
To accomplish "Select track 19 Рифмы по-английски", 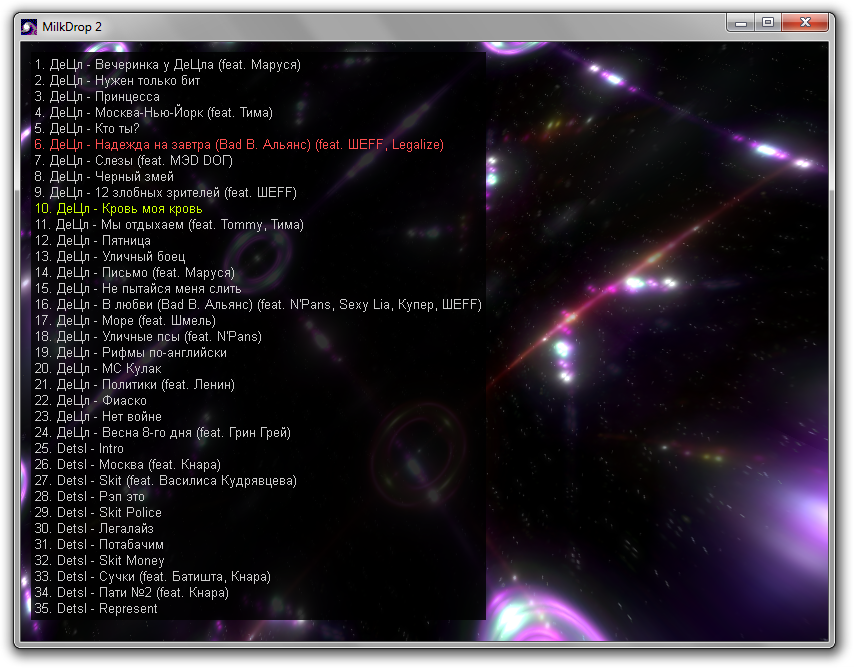I will pyautogui.click(x=130, y=353).
